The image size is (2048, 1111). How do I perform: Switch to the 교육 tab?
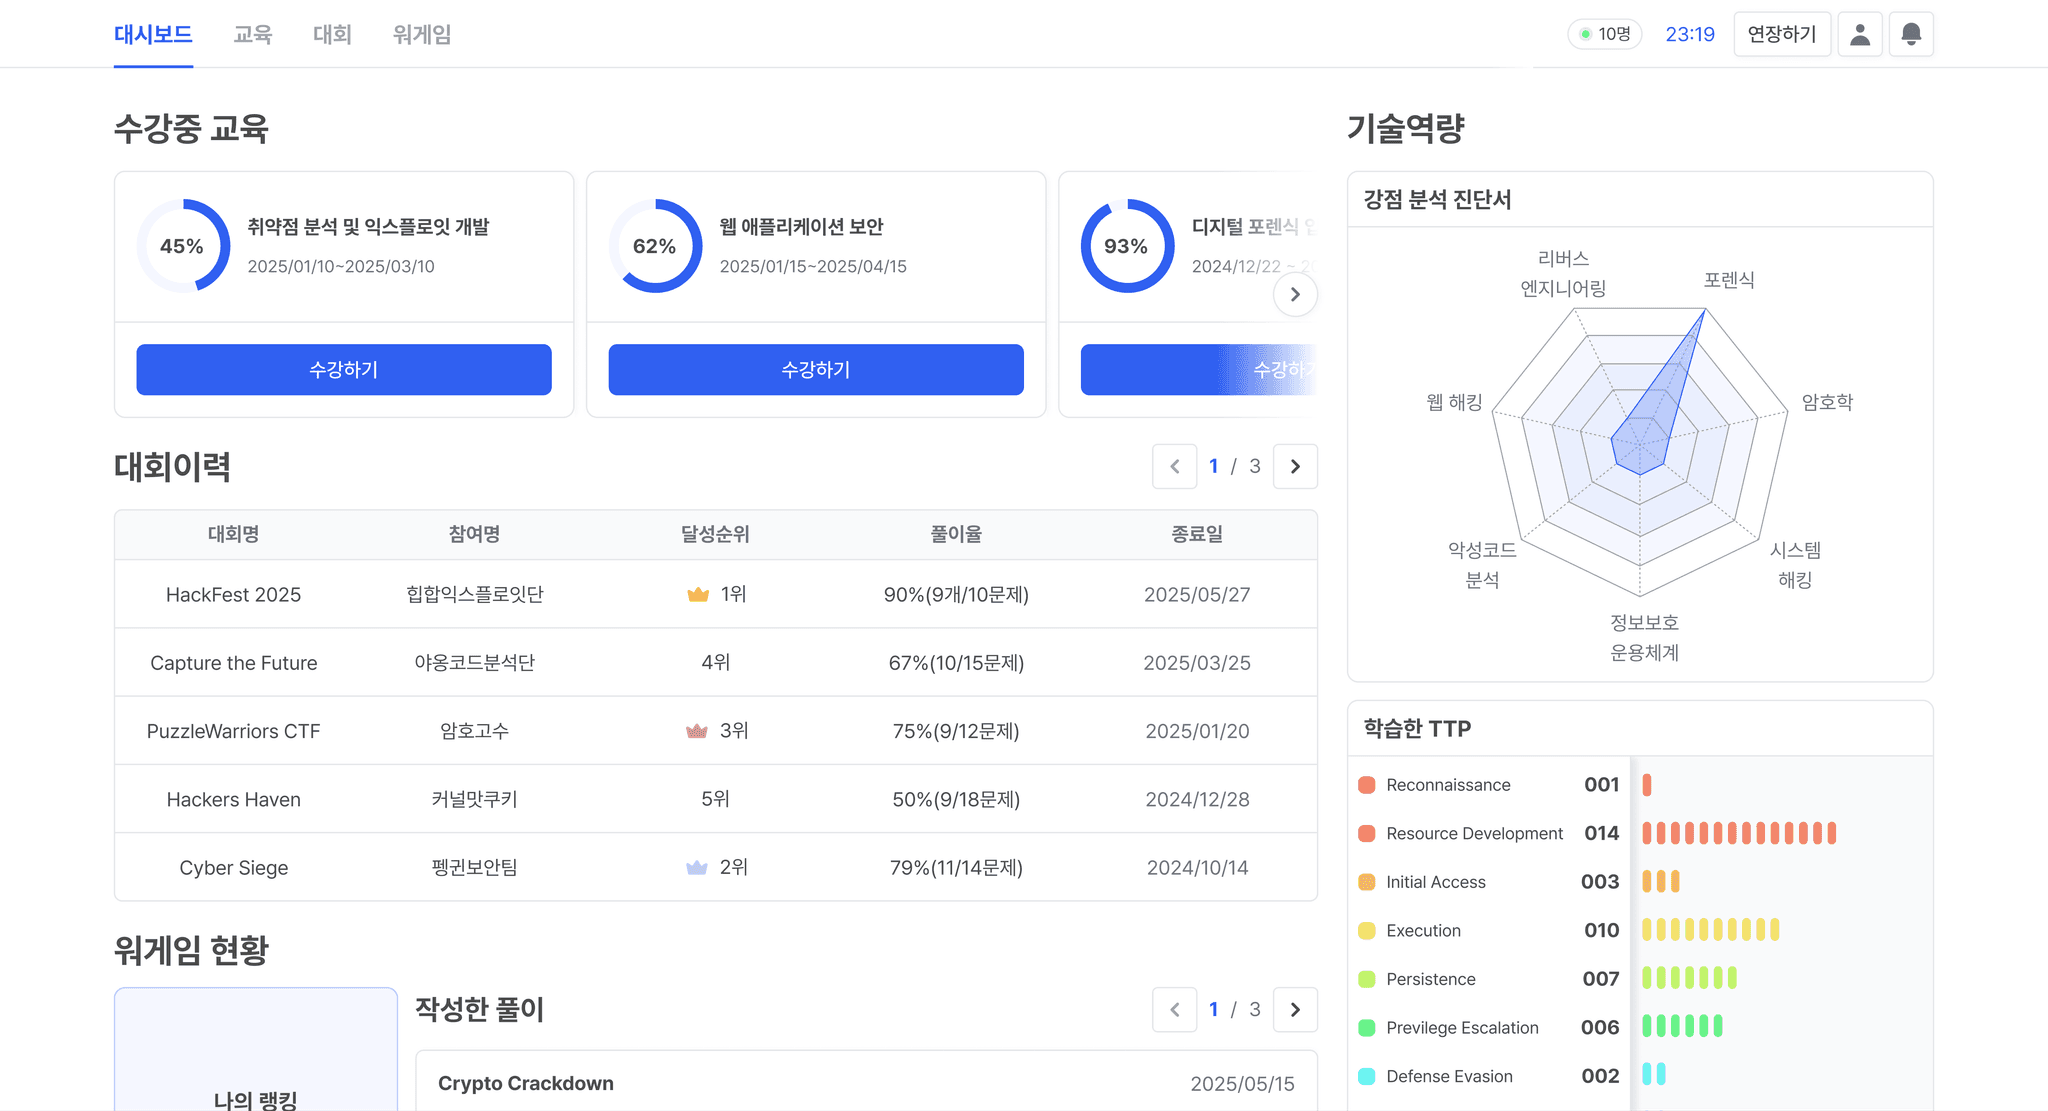click(253, 34)
